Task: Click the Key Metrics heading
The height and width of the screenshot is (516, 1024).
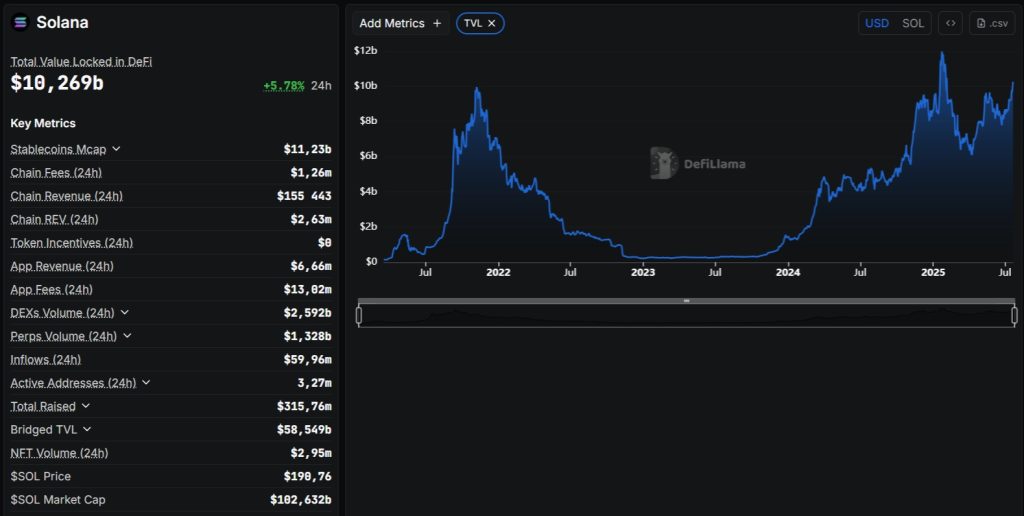Action: pos(43,123)
